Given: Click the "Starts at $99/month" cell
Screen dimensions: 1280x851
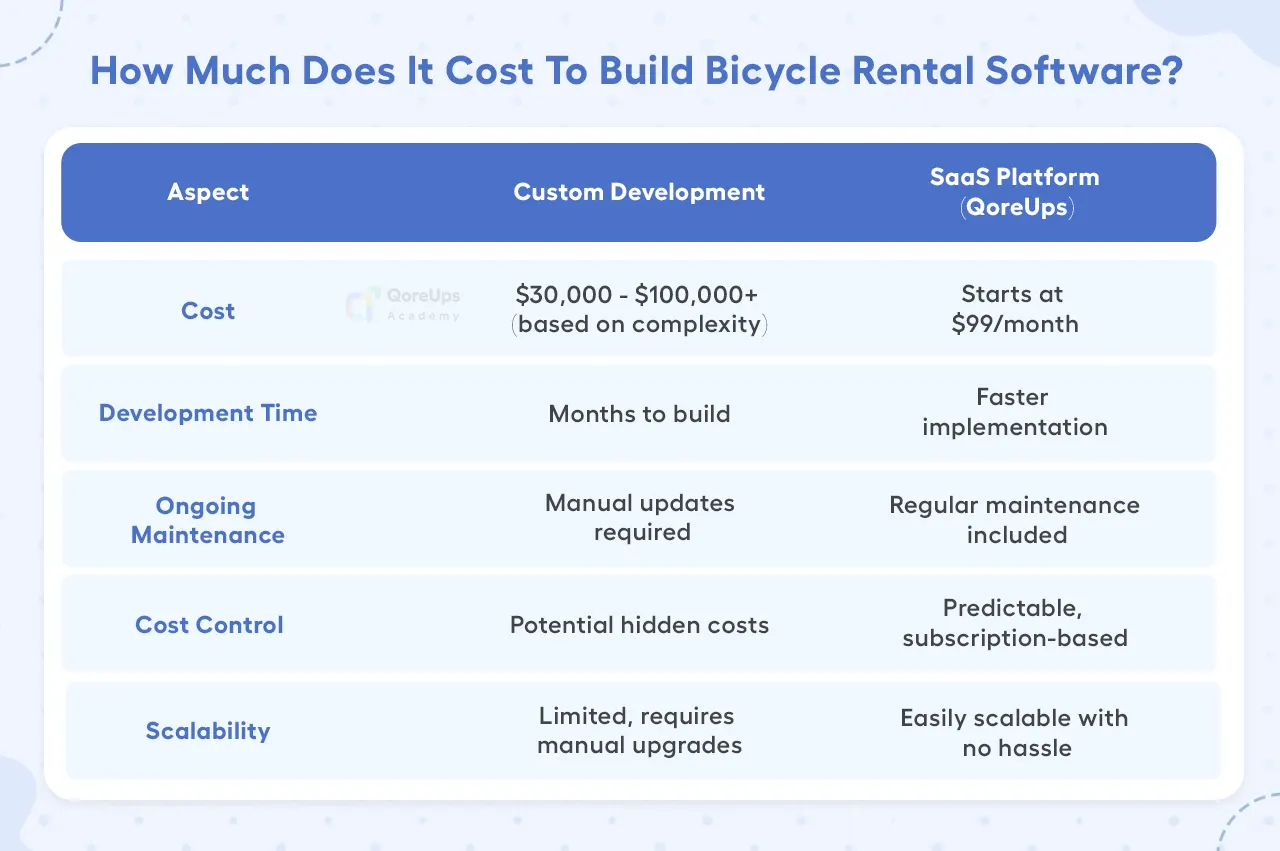Looking at the screenshot, I should (1014, 309).
